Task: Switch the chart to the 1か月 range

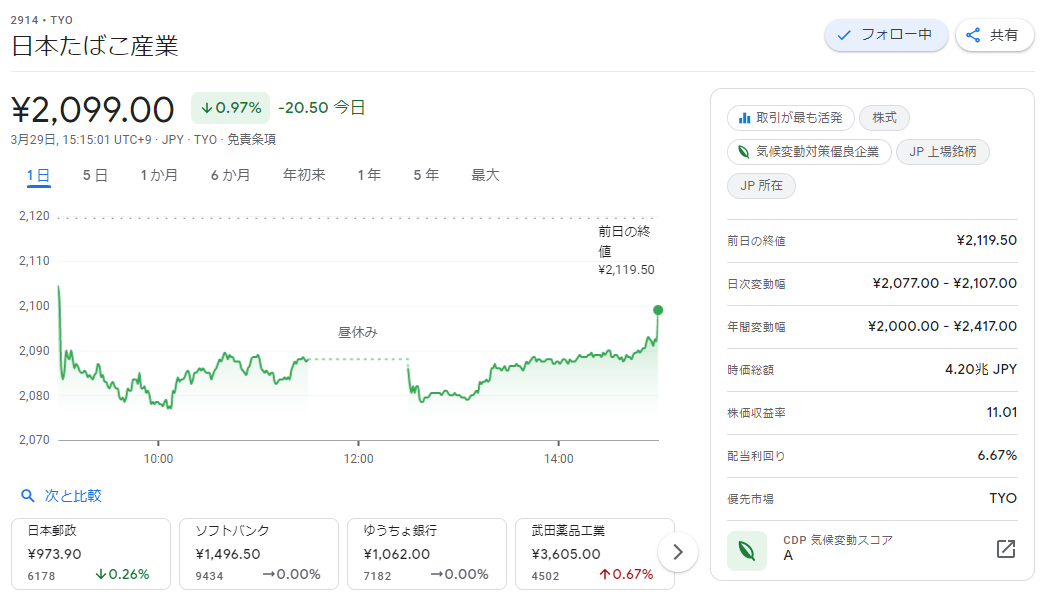Action: coord(159,175)
